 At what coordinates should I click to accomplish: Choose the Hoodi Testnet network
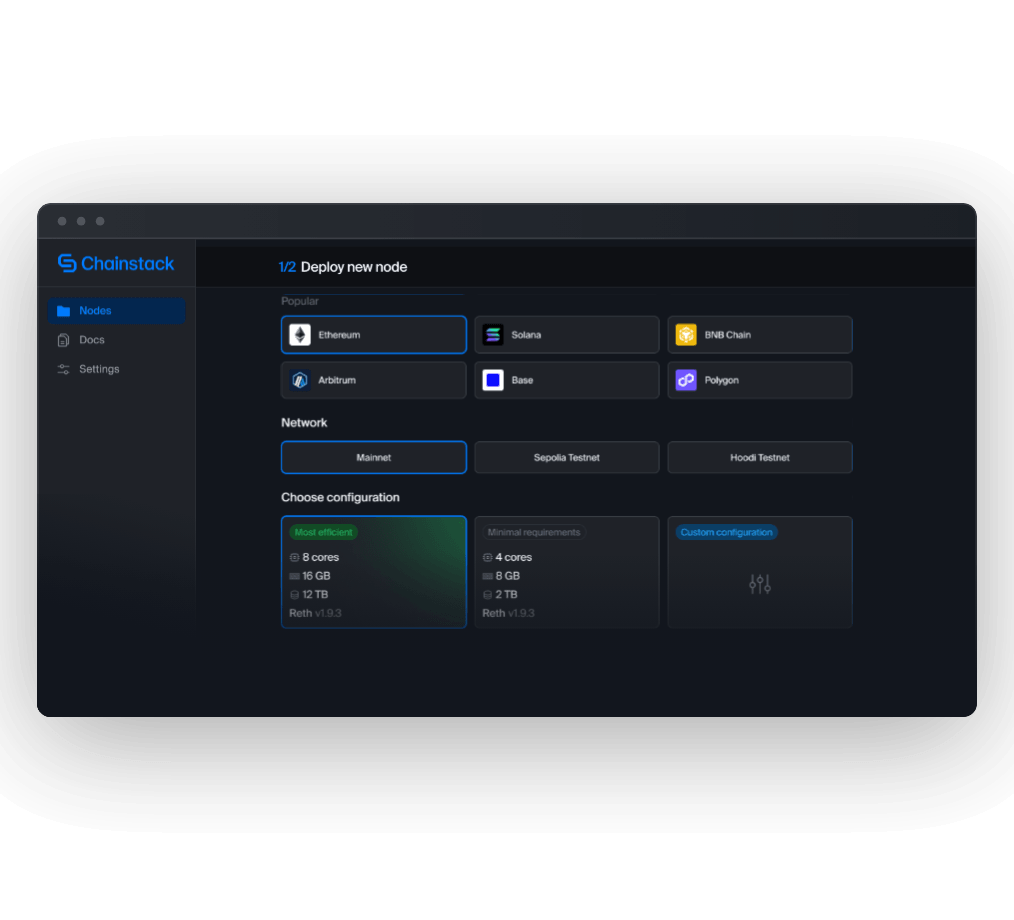[x=760, y=458]
